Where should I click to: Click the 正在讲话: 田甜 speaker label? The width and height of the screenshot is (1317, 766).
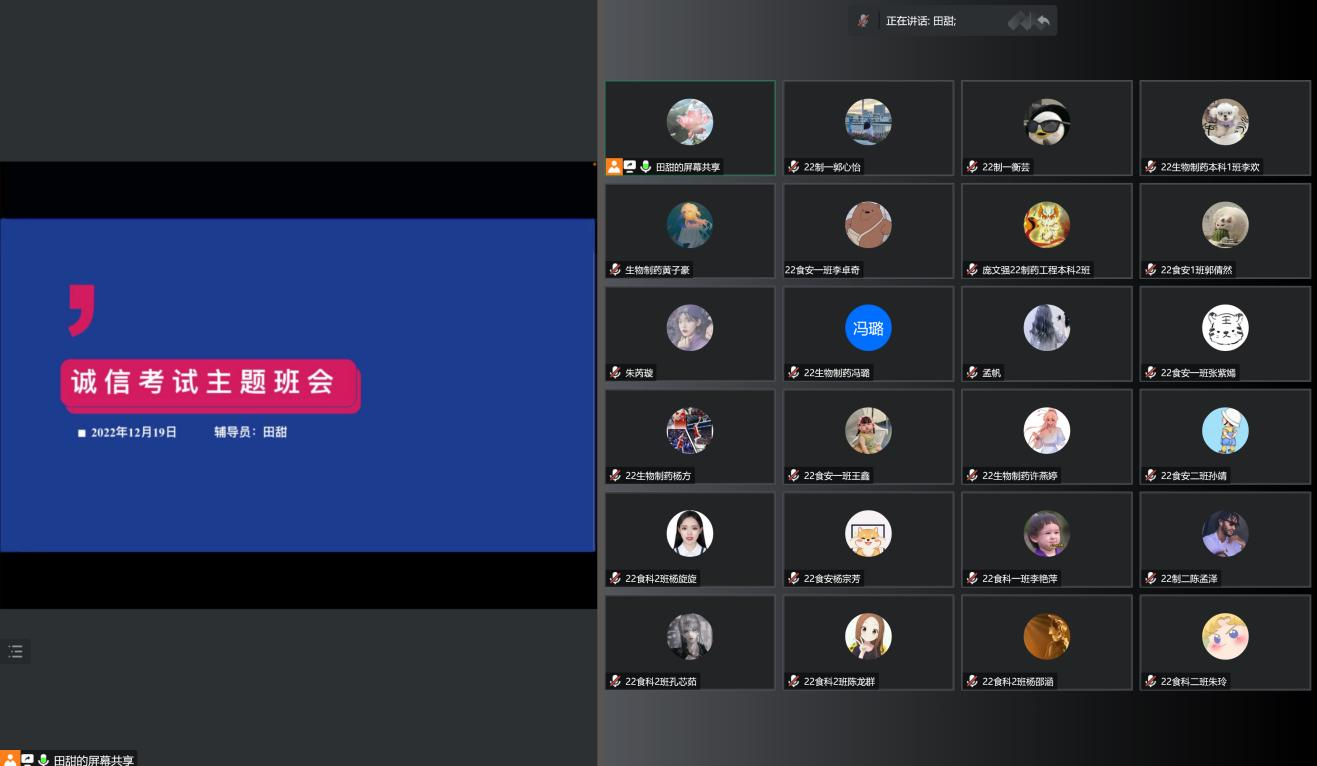(x=921, y=21)
